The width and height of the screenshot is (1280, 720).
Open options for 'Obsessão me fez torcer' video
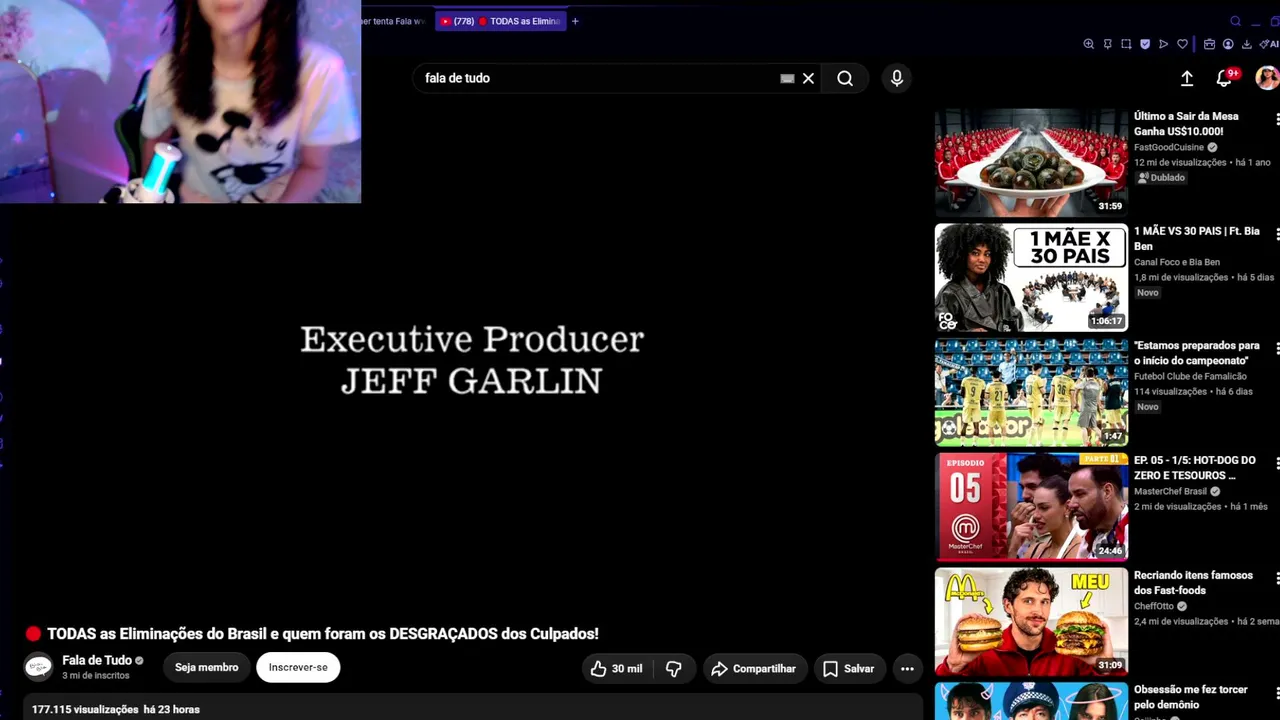click(1277, 694)
